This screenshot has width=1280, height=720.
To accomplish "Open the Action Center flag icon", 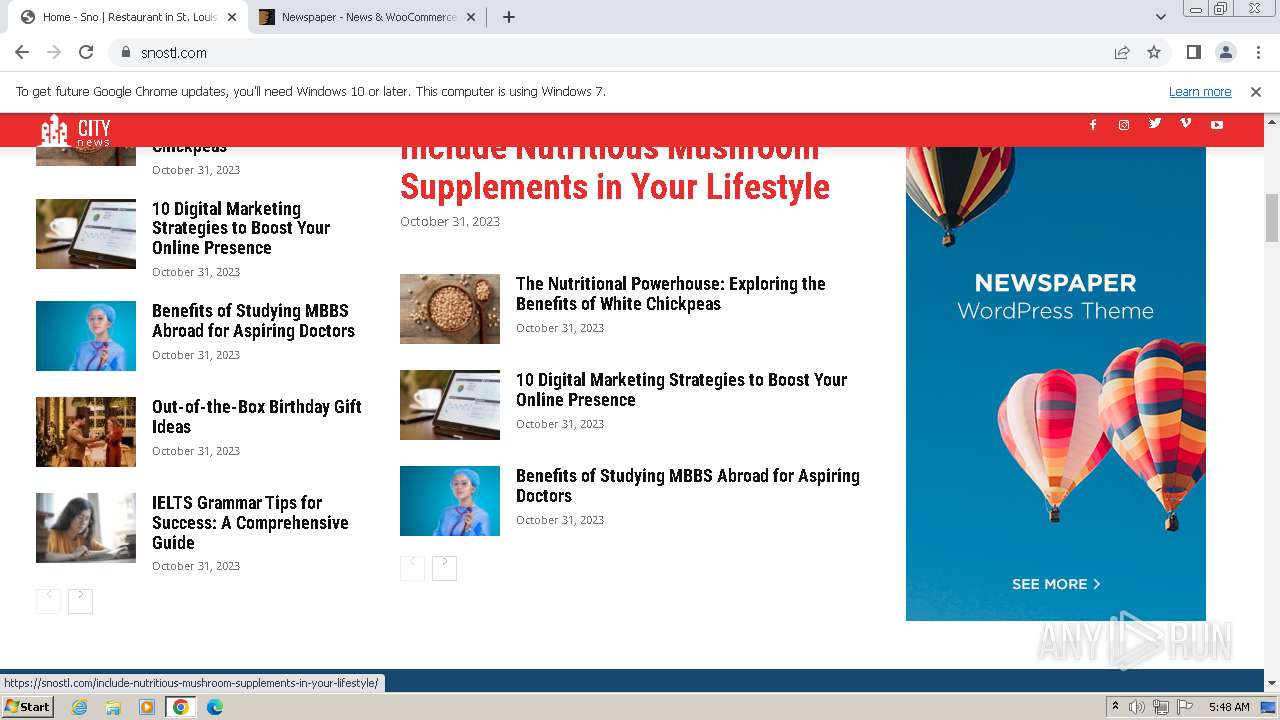I will click(1185, 707).
